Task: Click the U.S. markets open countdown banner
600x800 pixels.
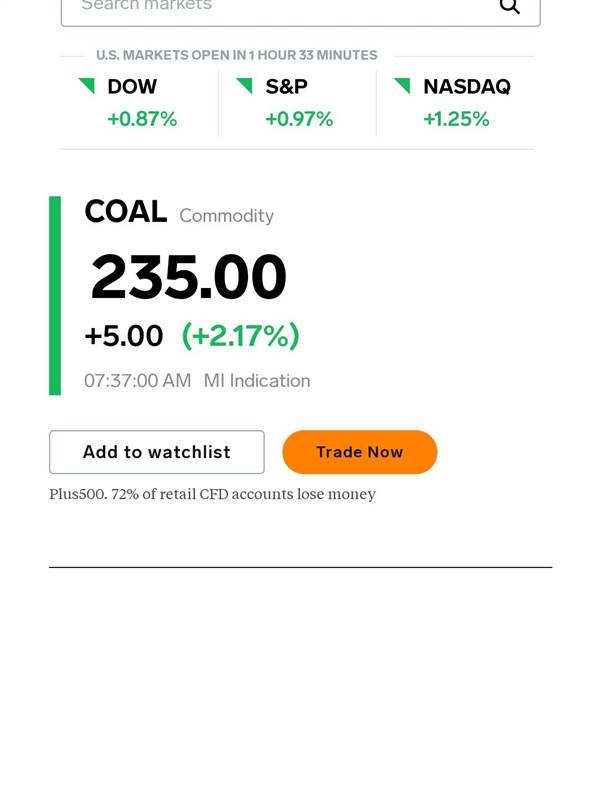Action: click(x=237, y=55)
